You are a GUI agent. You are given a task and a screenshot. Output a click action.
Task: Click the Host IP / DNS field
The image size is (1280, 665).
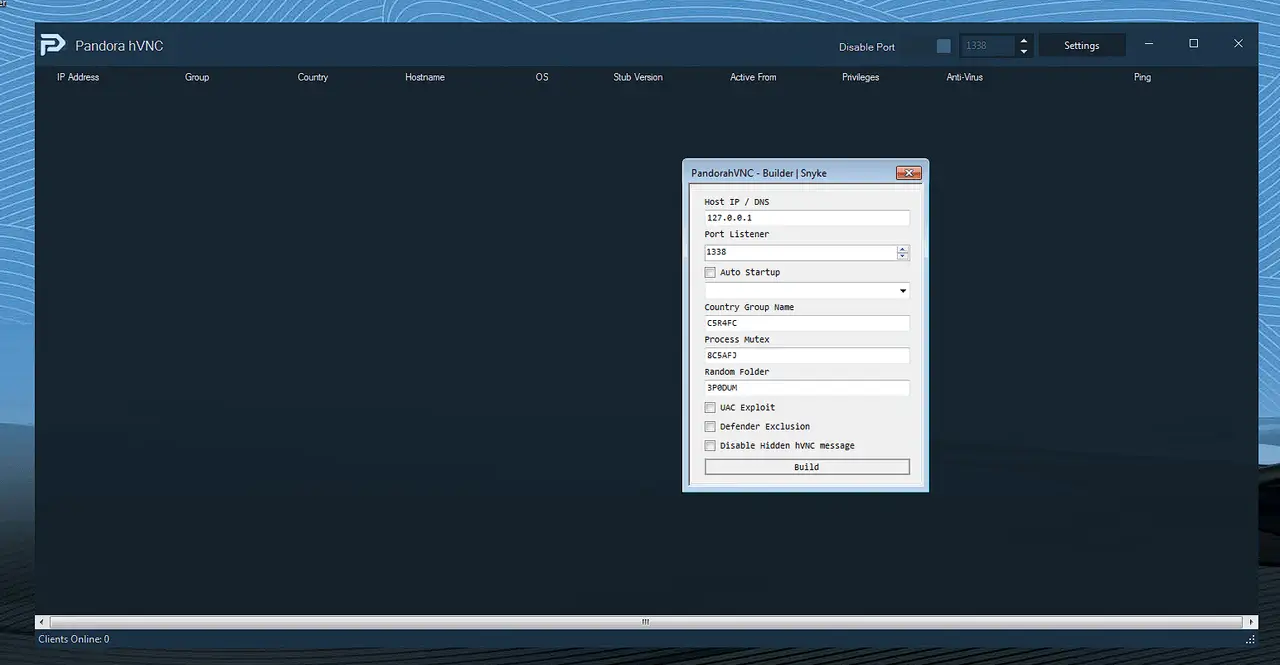point(806,218)
